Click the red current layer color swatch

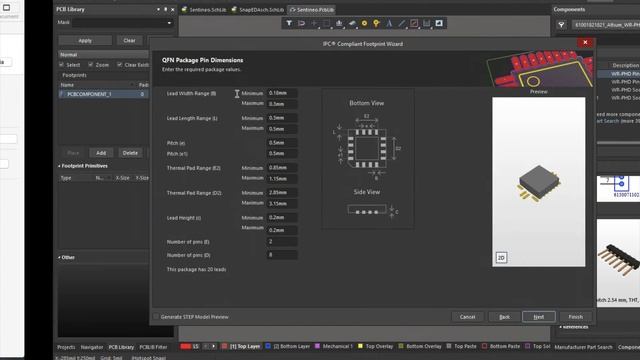186,346
